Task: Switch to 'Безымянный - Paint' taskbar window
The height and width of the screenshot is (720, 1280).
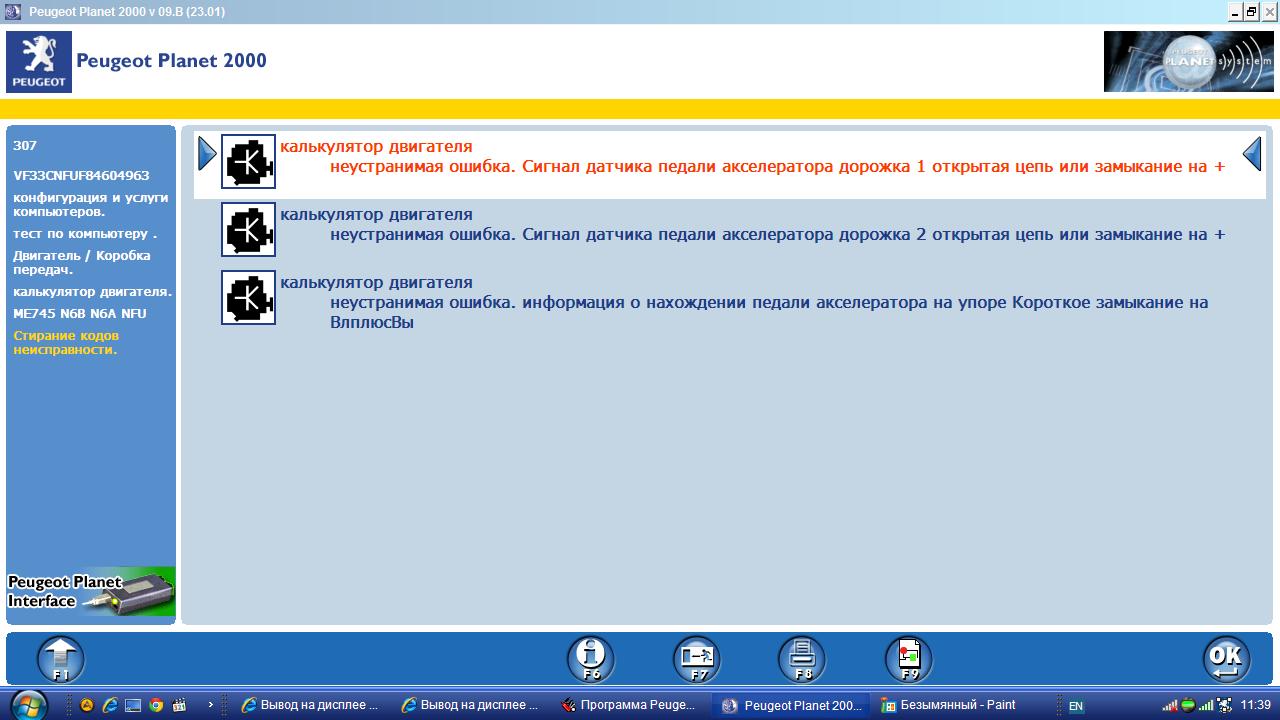Action: click(x=952, y=705)
